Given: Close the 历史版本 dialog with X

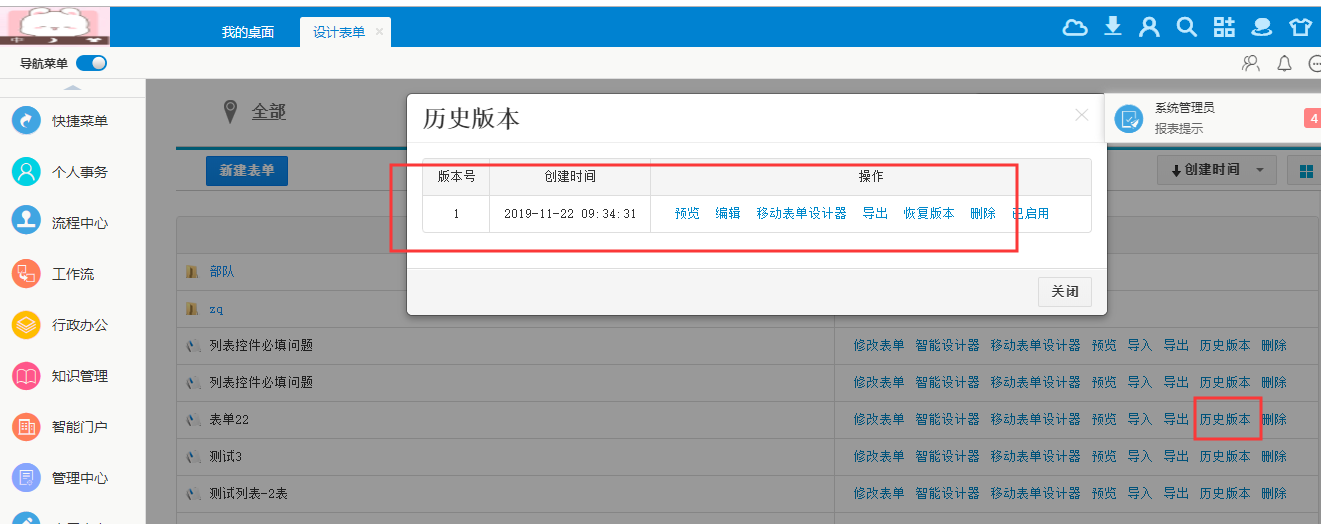Looking at the screenshot, I should click(1081, 115).
